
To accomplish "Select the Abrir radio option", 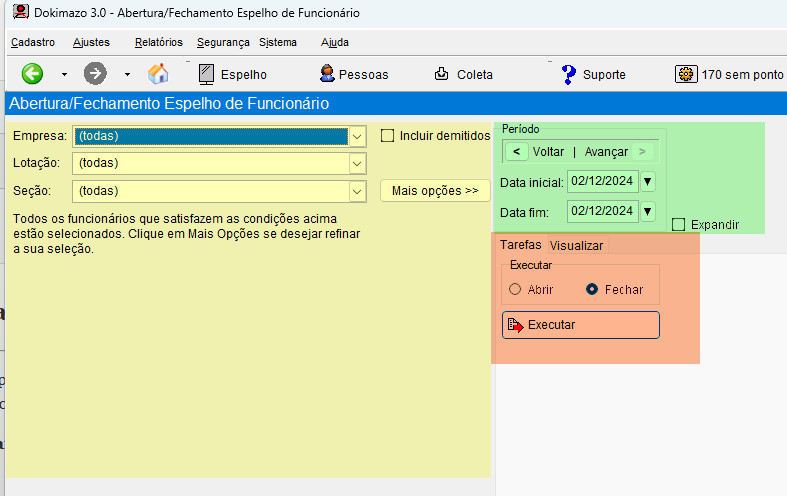I will coord(516,290).
